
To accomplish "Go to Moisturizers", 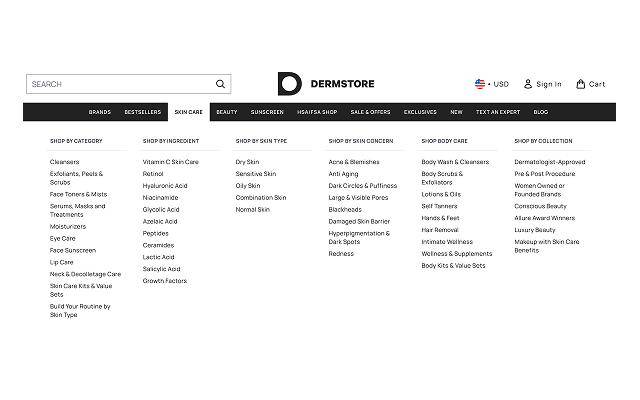I will pos(68,227).
